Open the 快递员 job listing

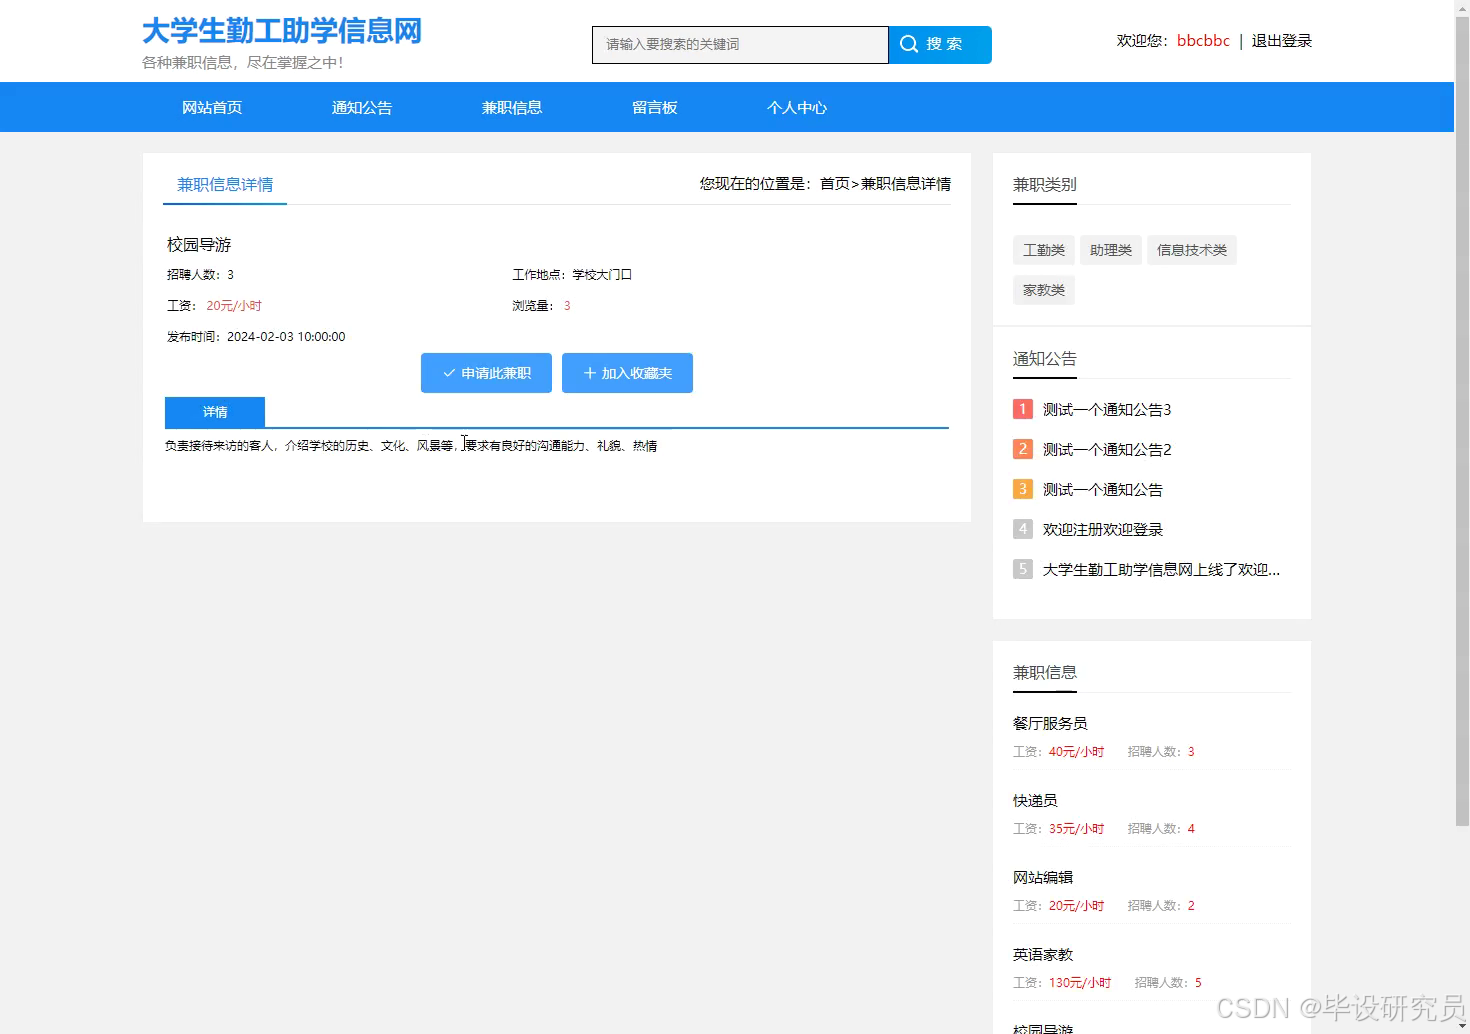pyautogui.click(x=1035, y=800)
